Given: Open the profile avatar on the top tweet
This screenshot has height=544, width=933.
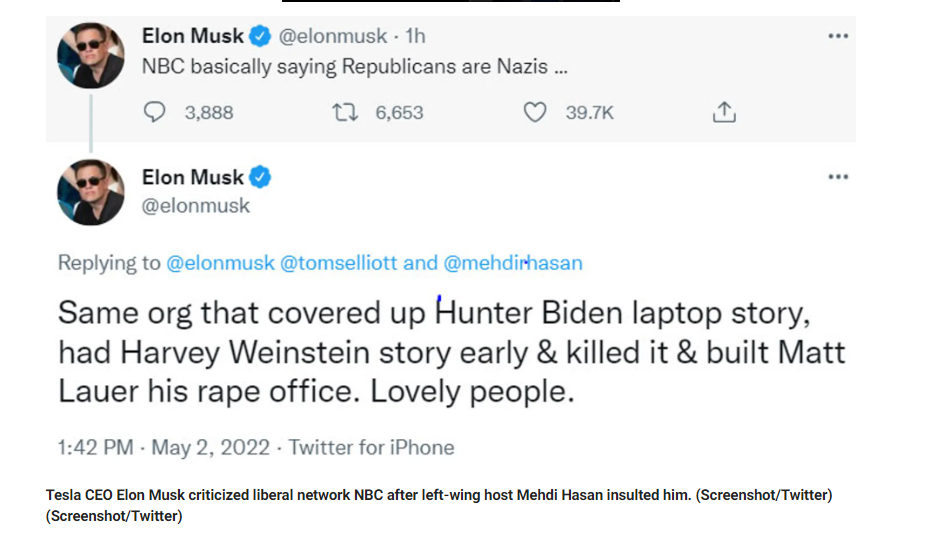Looking at the screenshot, I should coord(91,55).
